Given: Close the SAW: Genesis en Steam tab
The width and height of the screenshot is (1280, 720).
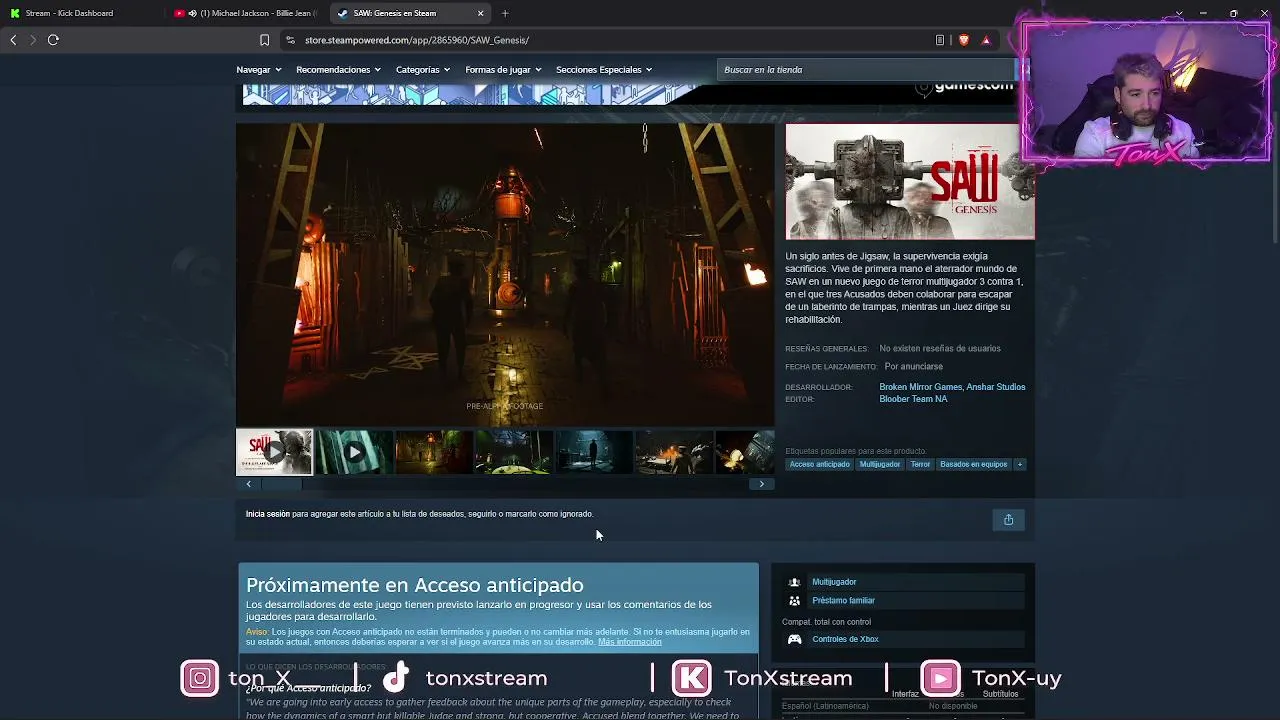Looking at the screenshot, I should click(x=480, y=13).
